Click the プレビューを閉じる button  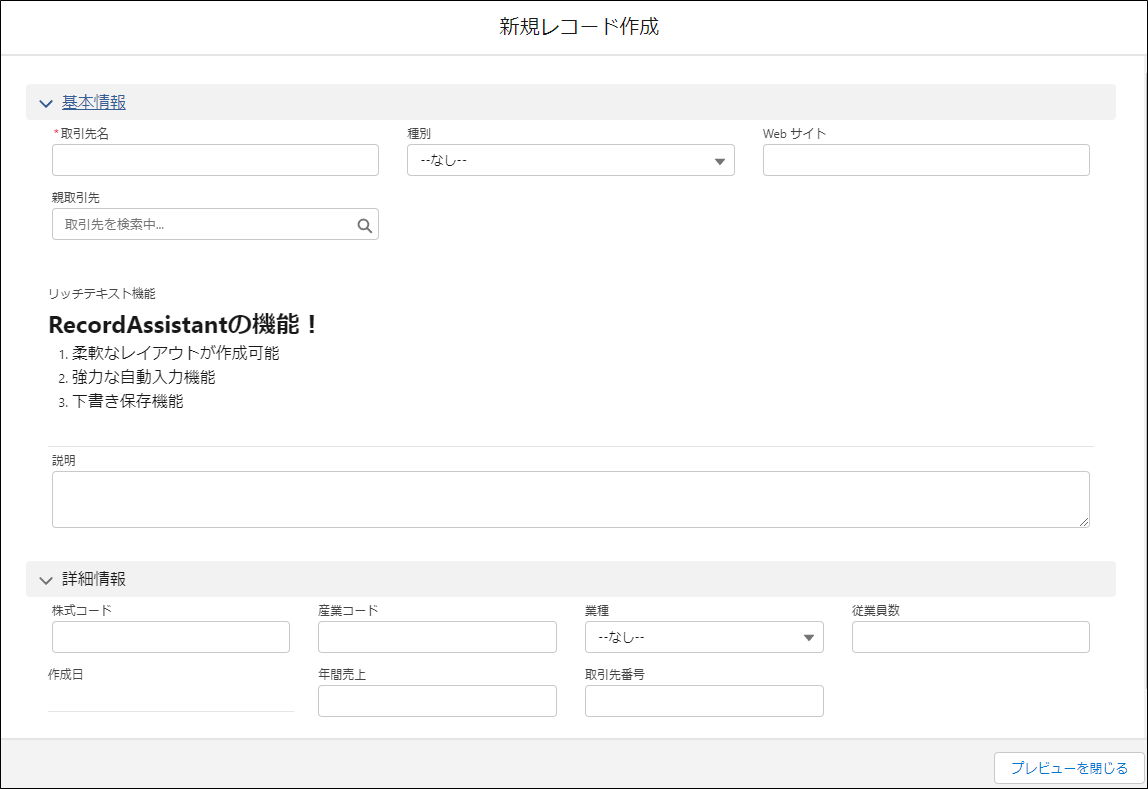[1069, 768]
